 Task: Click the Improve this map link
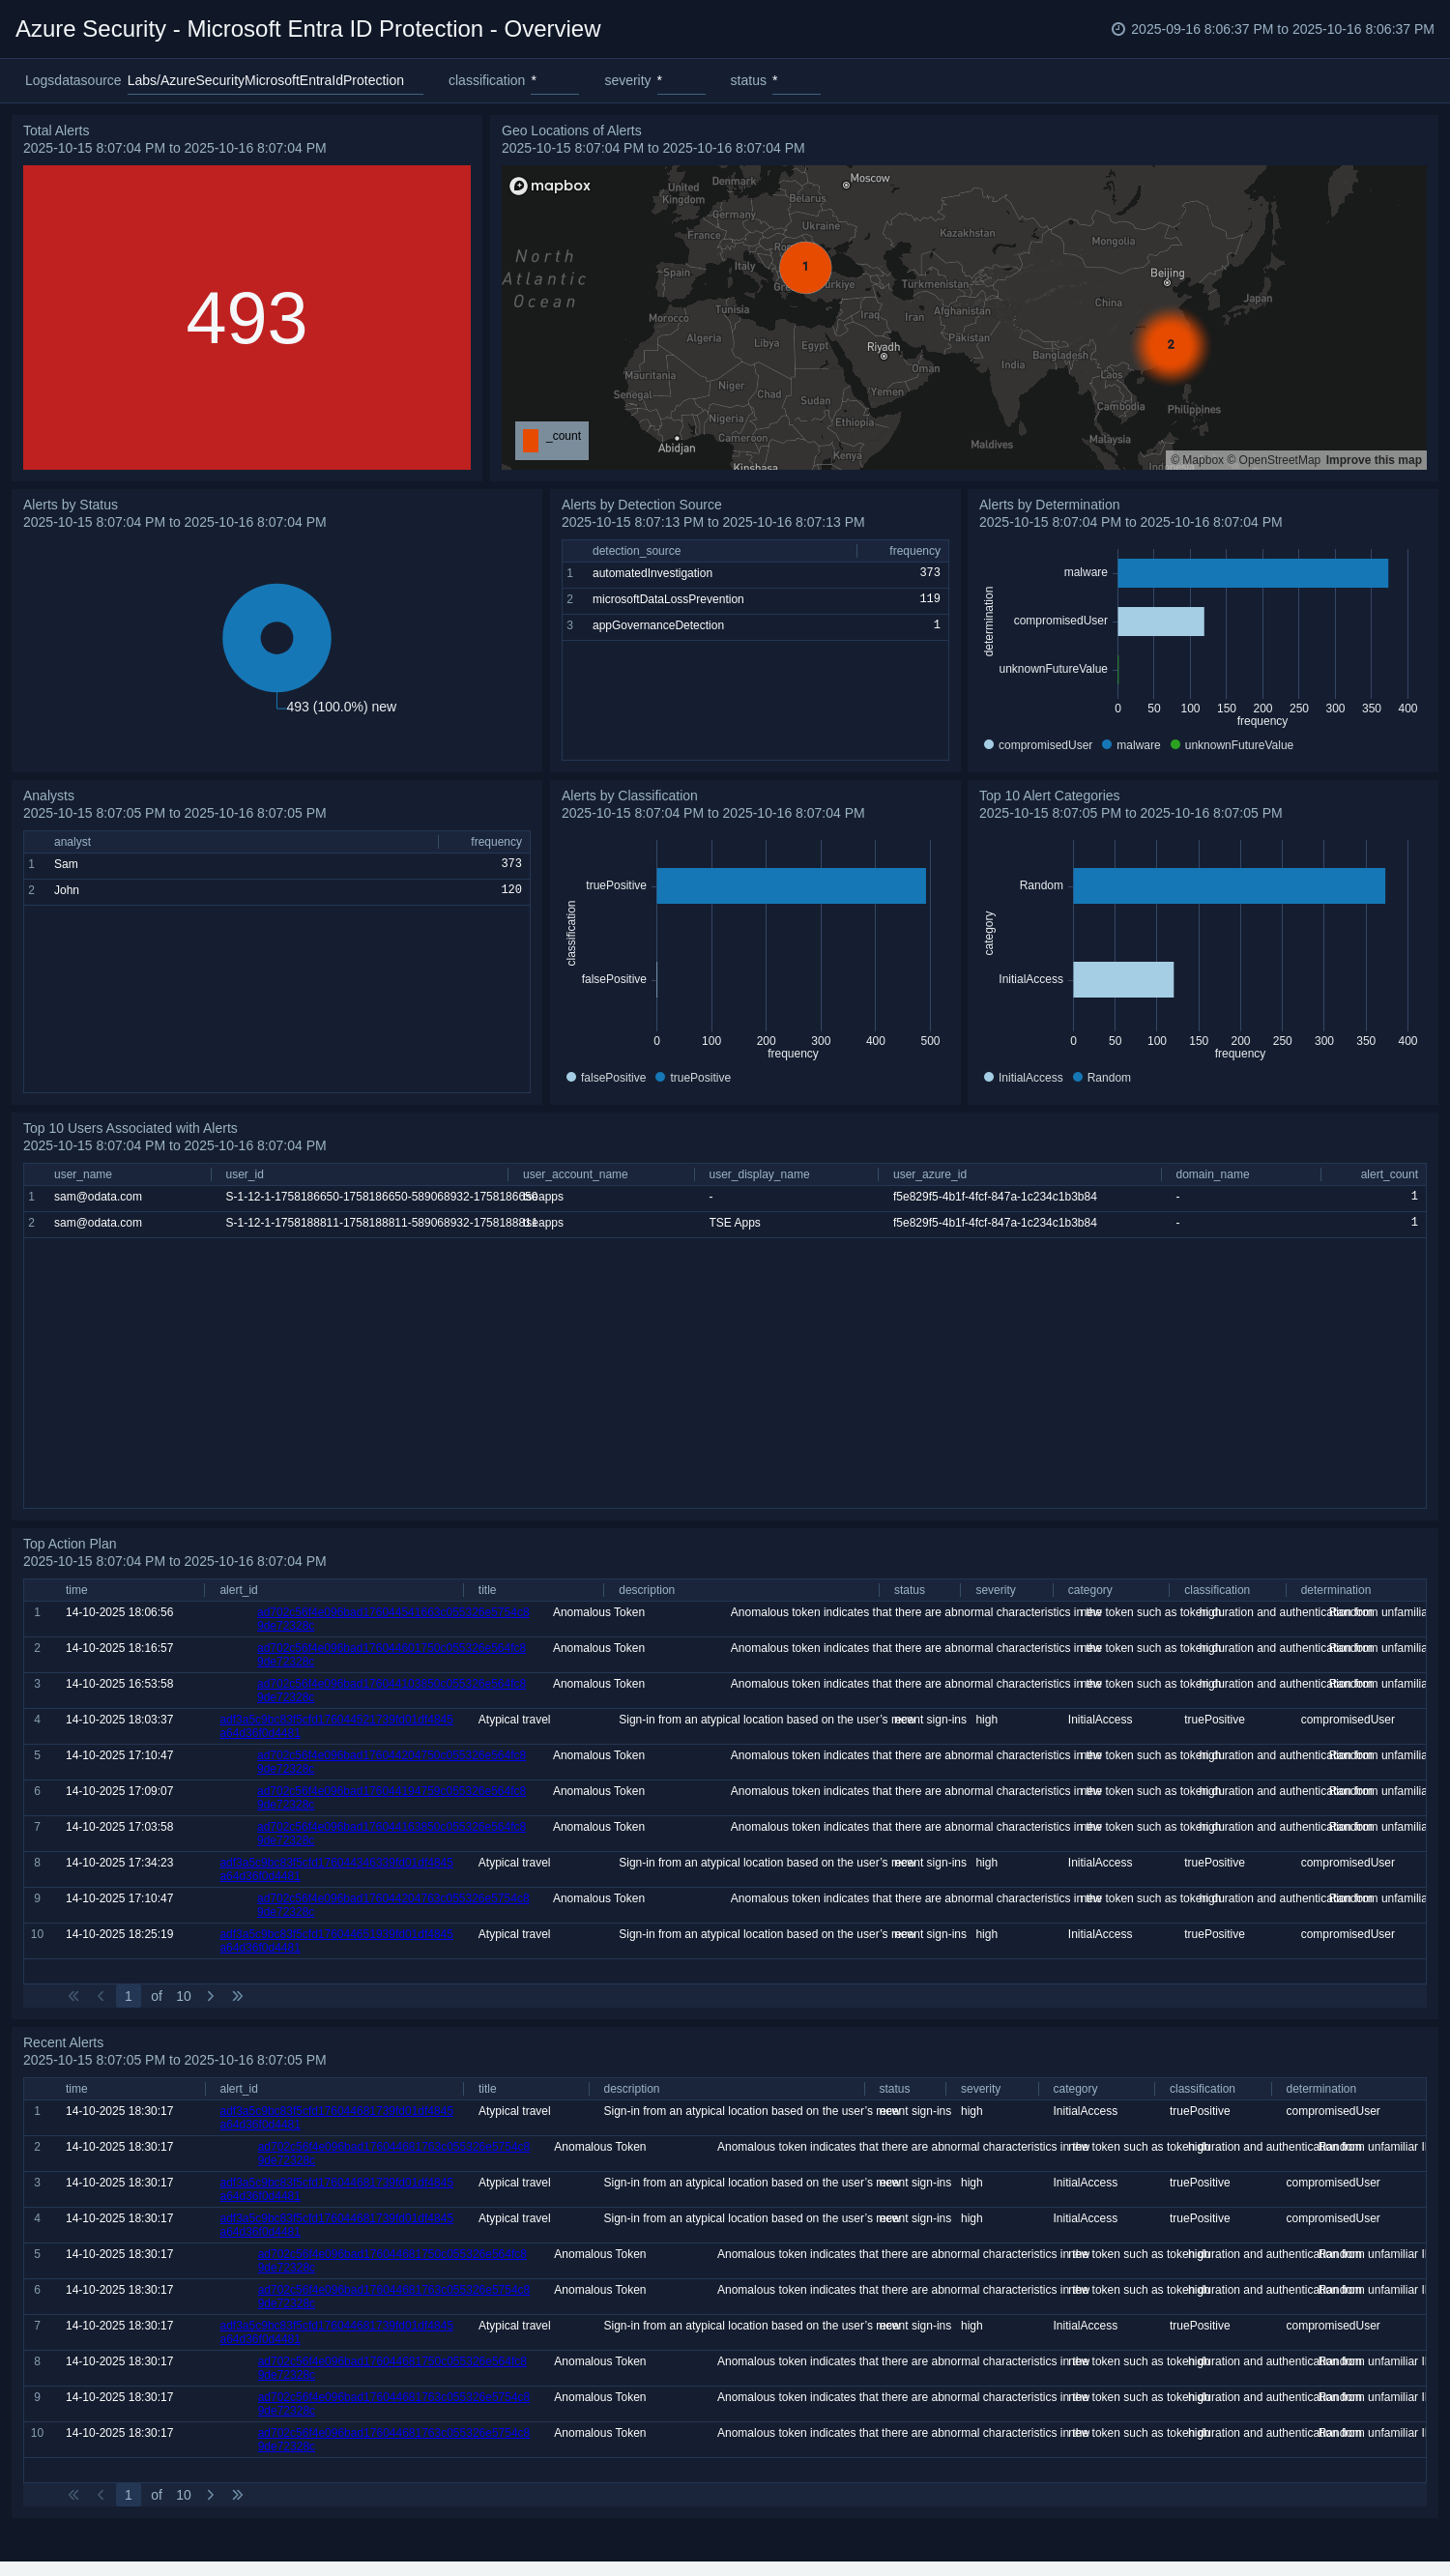click(x=1373, y=460)
